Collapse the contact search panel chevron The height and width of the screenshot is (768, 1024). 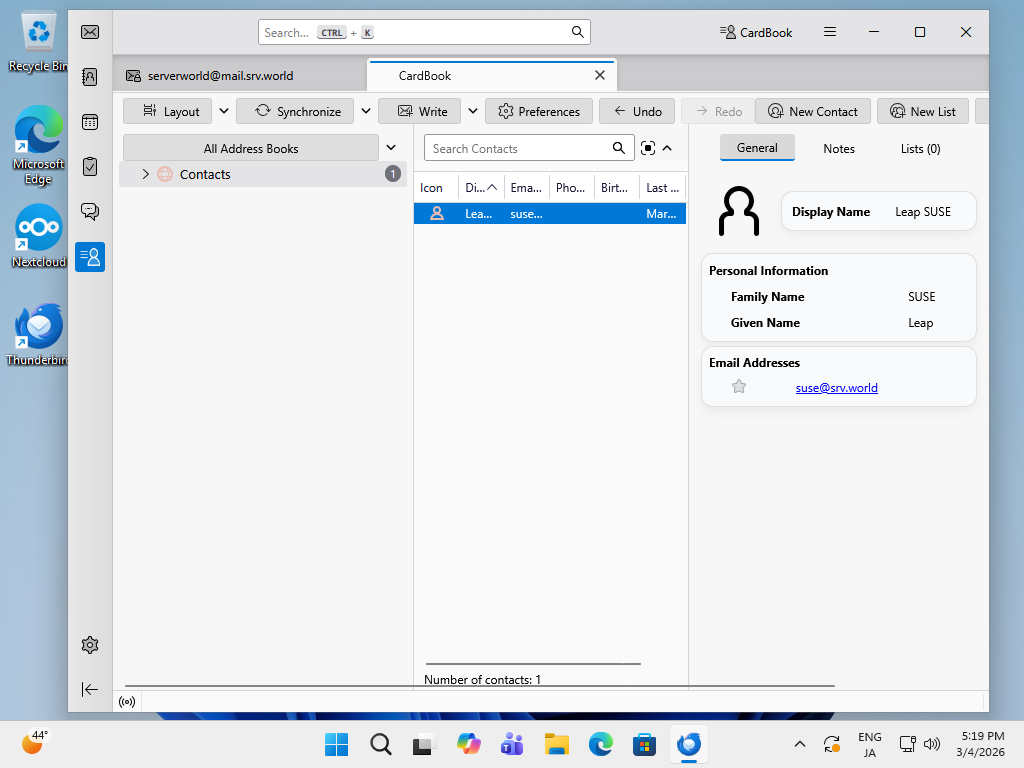667,148
